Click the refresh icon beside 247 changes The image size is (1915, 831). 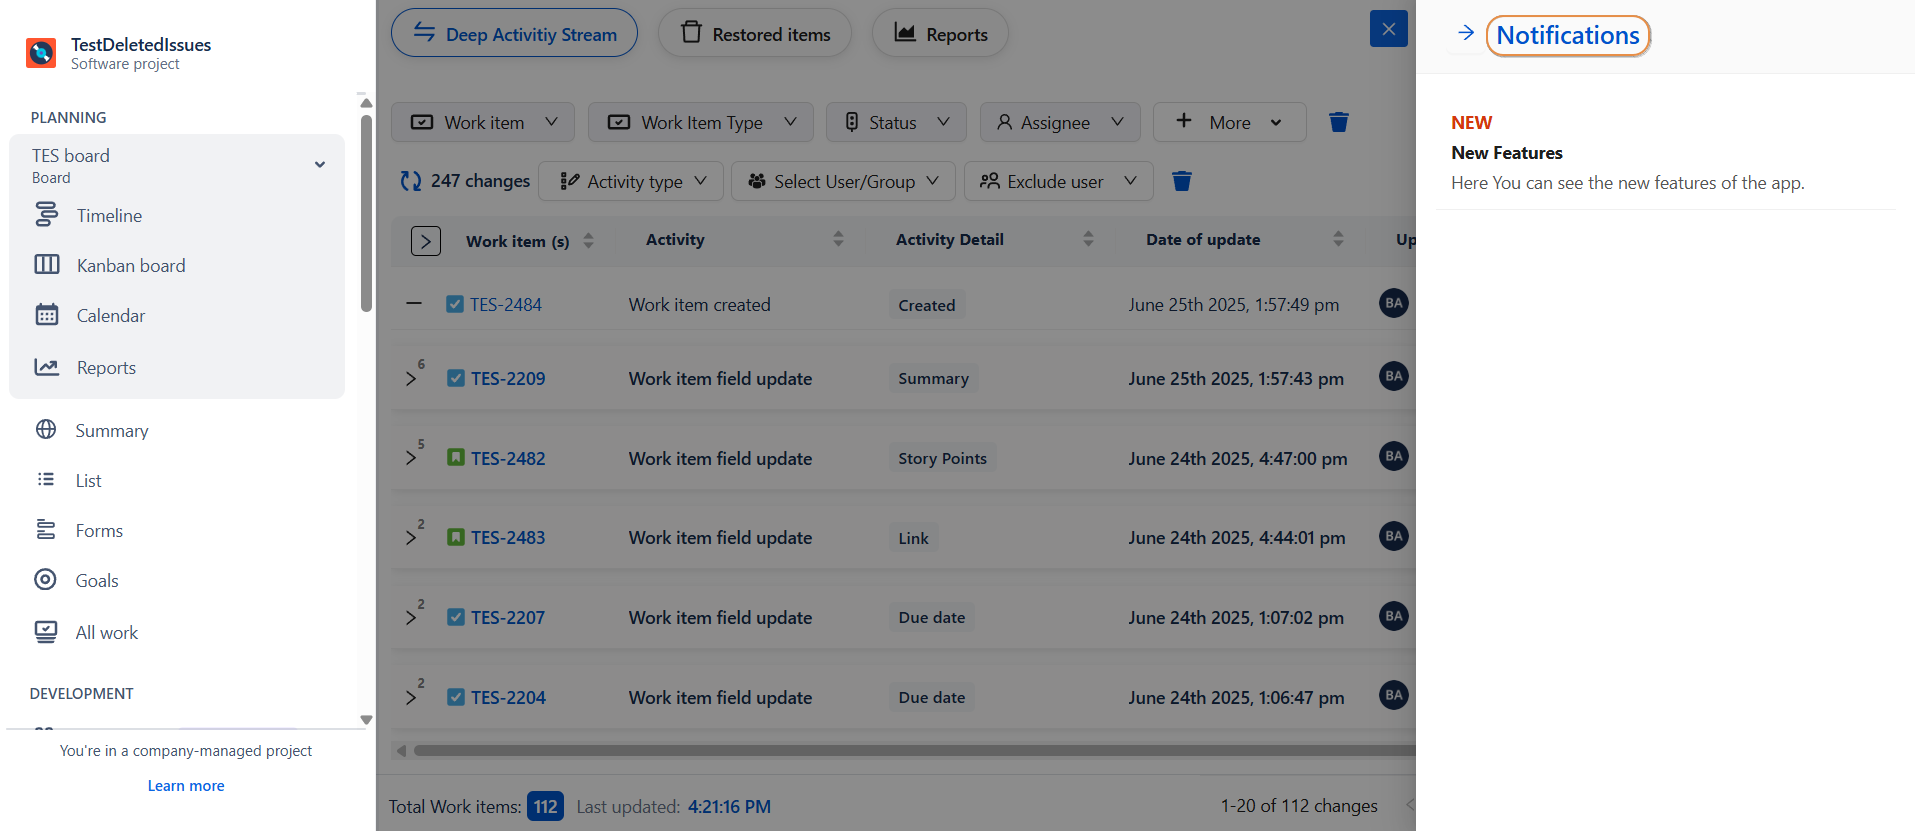click(x=410, y=181)
